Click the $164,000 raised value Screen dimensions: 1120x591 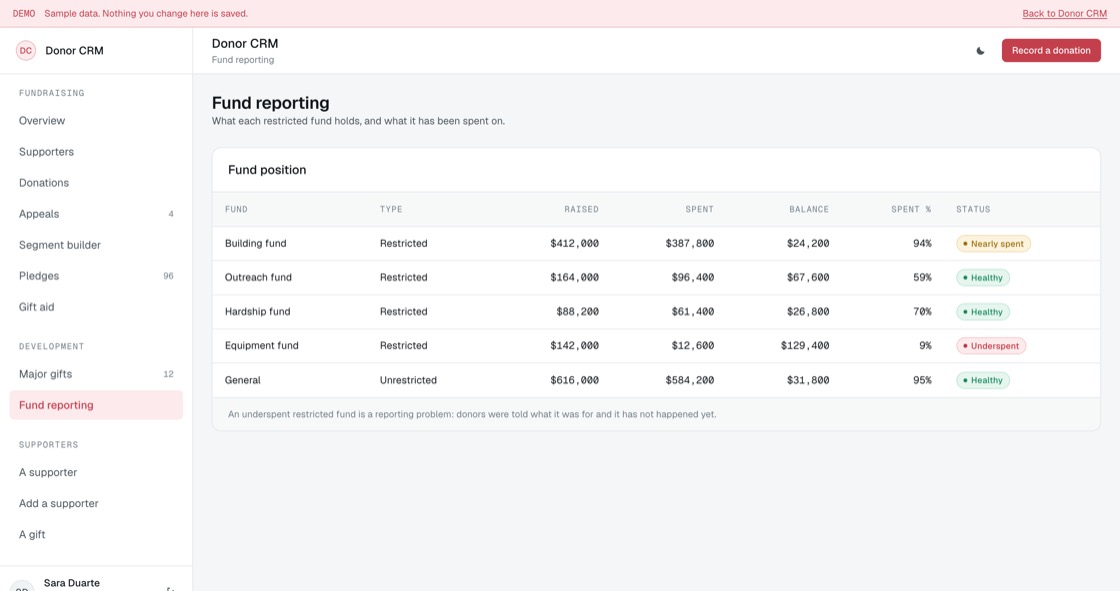(574, 277)
